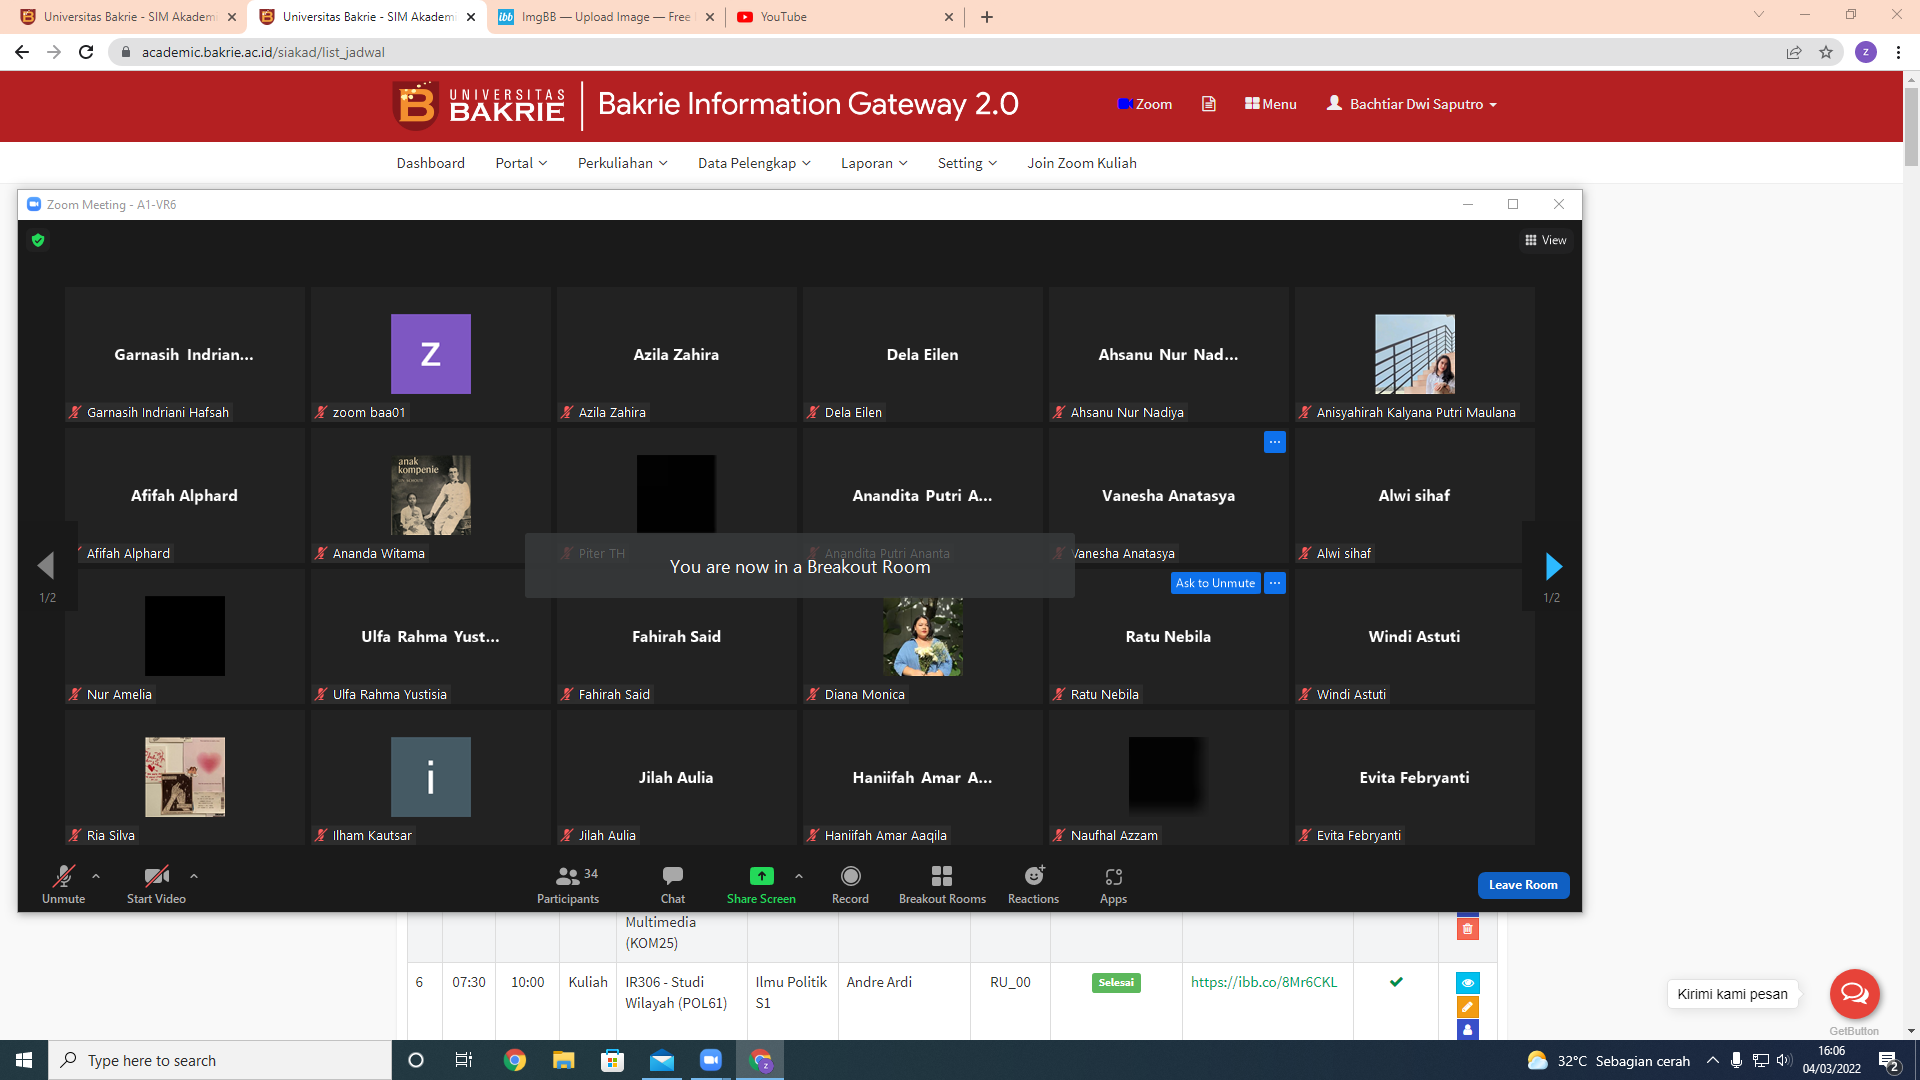This screenshot has width=1920, height=1080.
Task: Start sharing with the green Share Screen icon
Action: point(761,876)
